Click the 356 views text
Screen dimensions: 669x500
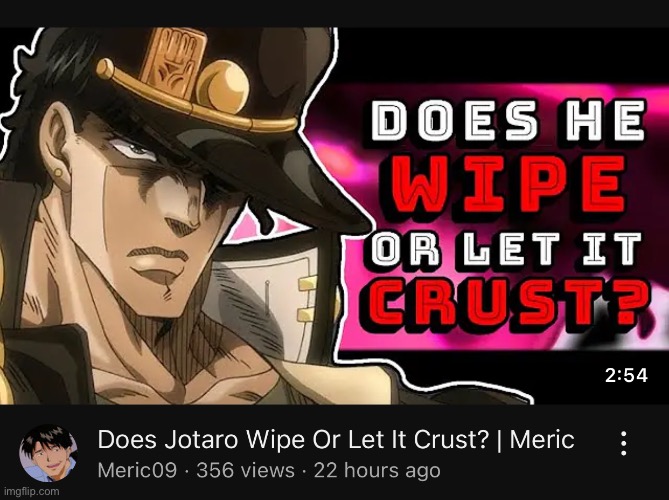(245, 471)
